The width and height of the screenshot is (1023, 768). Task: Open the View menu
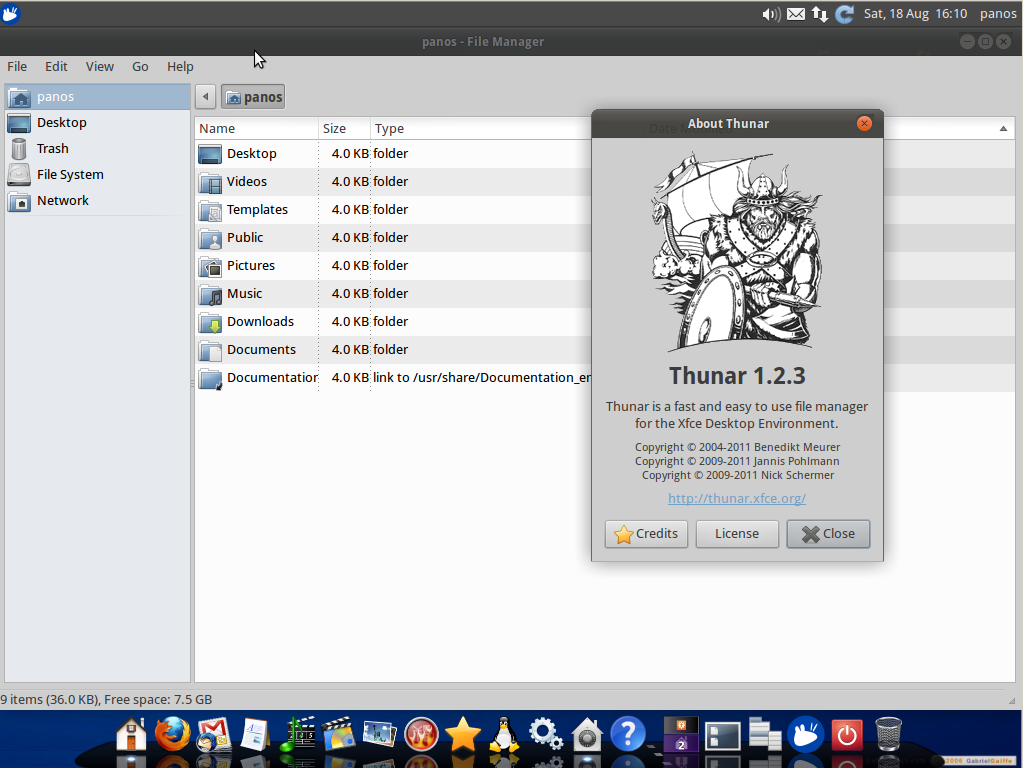[100, 67]
